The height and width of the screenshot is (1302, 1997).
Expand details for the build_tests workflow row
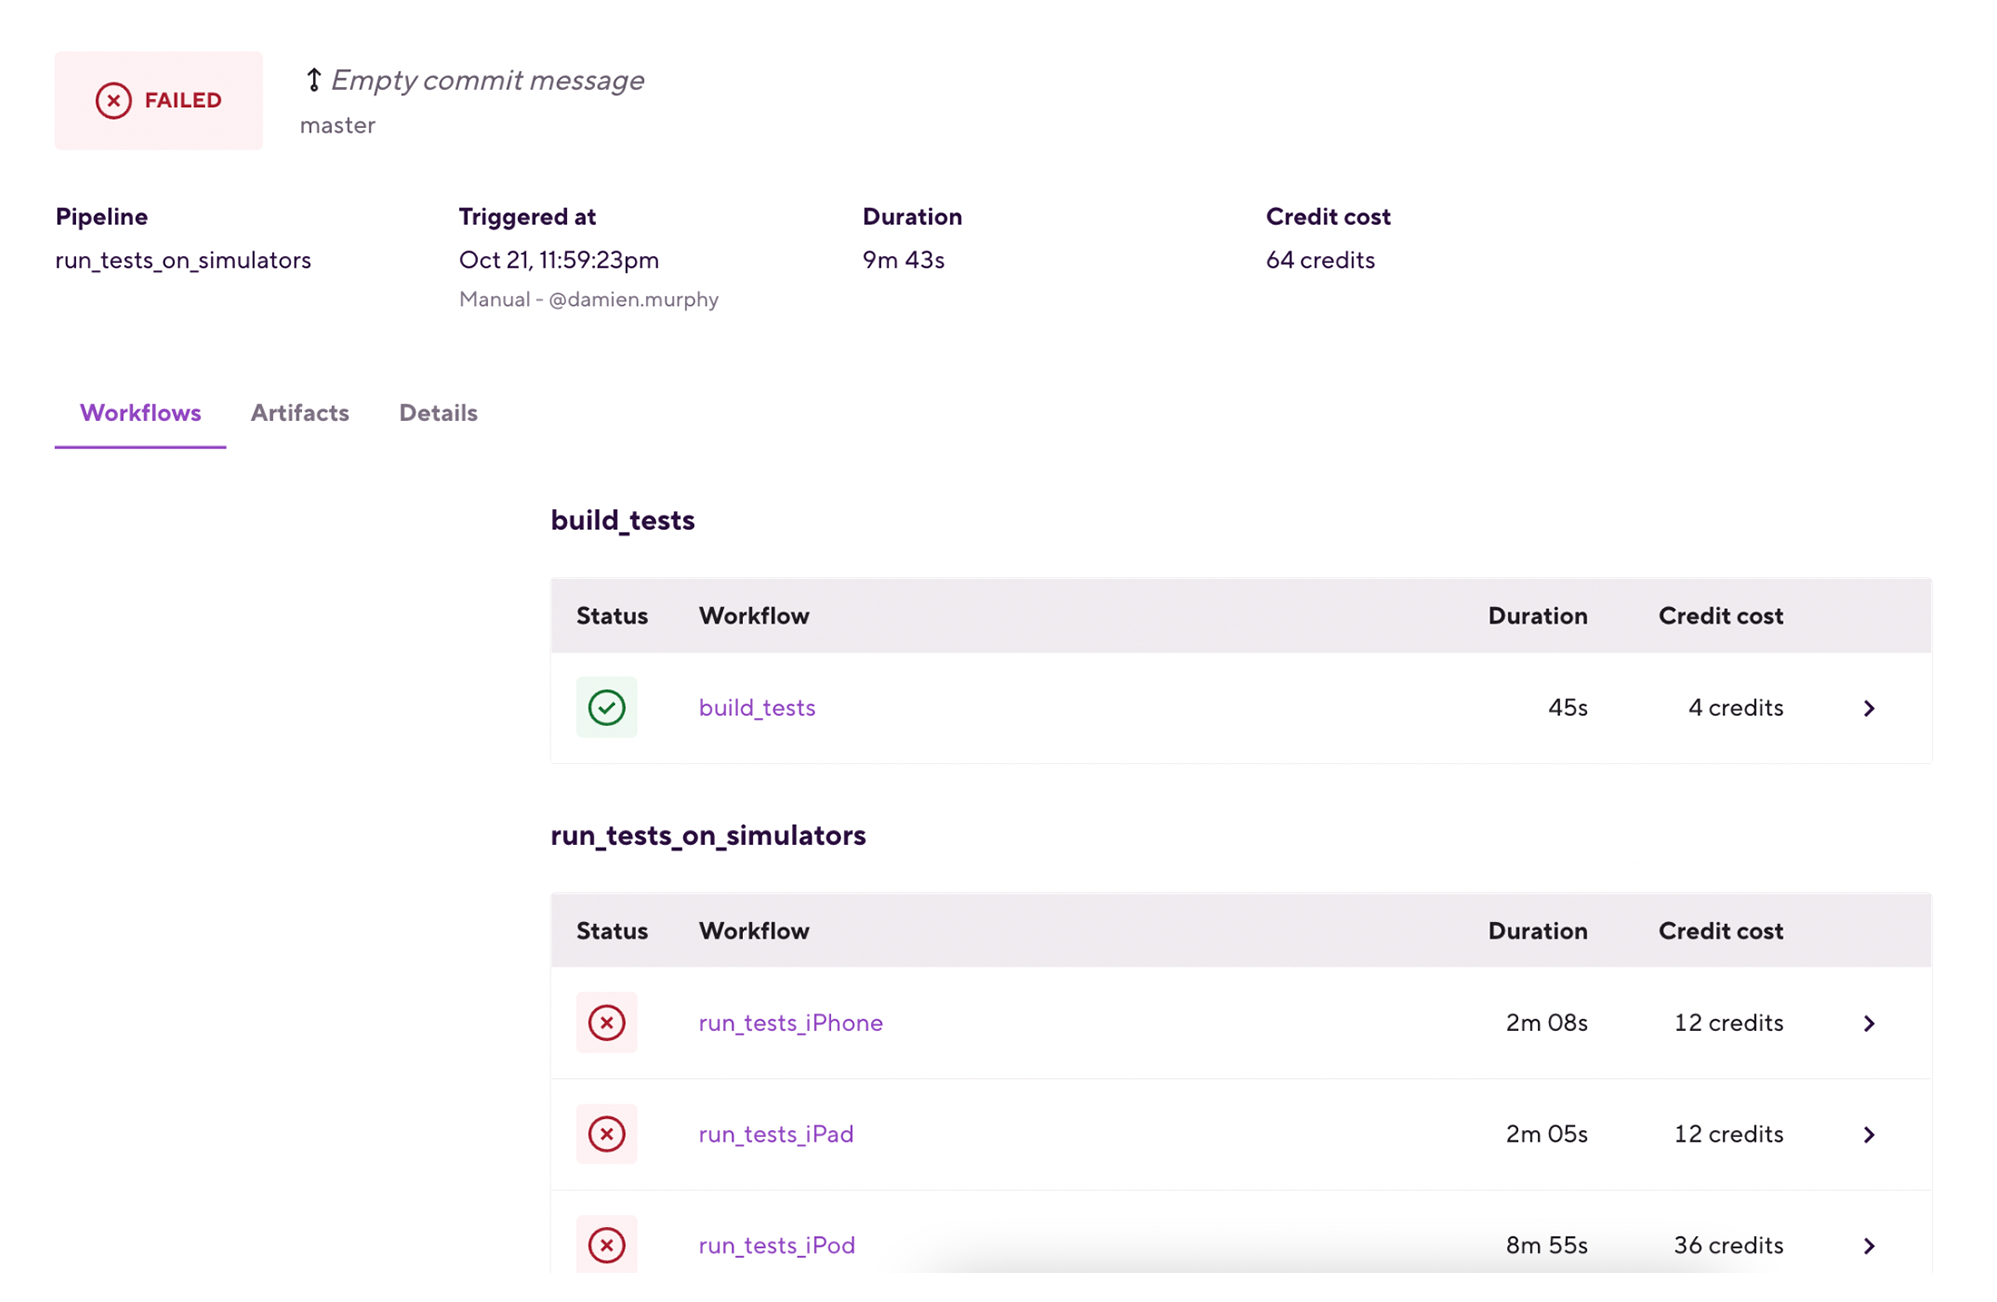pos(1868,708)
